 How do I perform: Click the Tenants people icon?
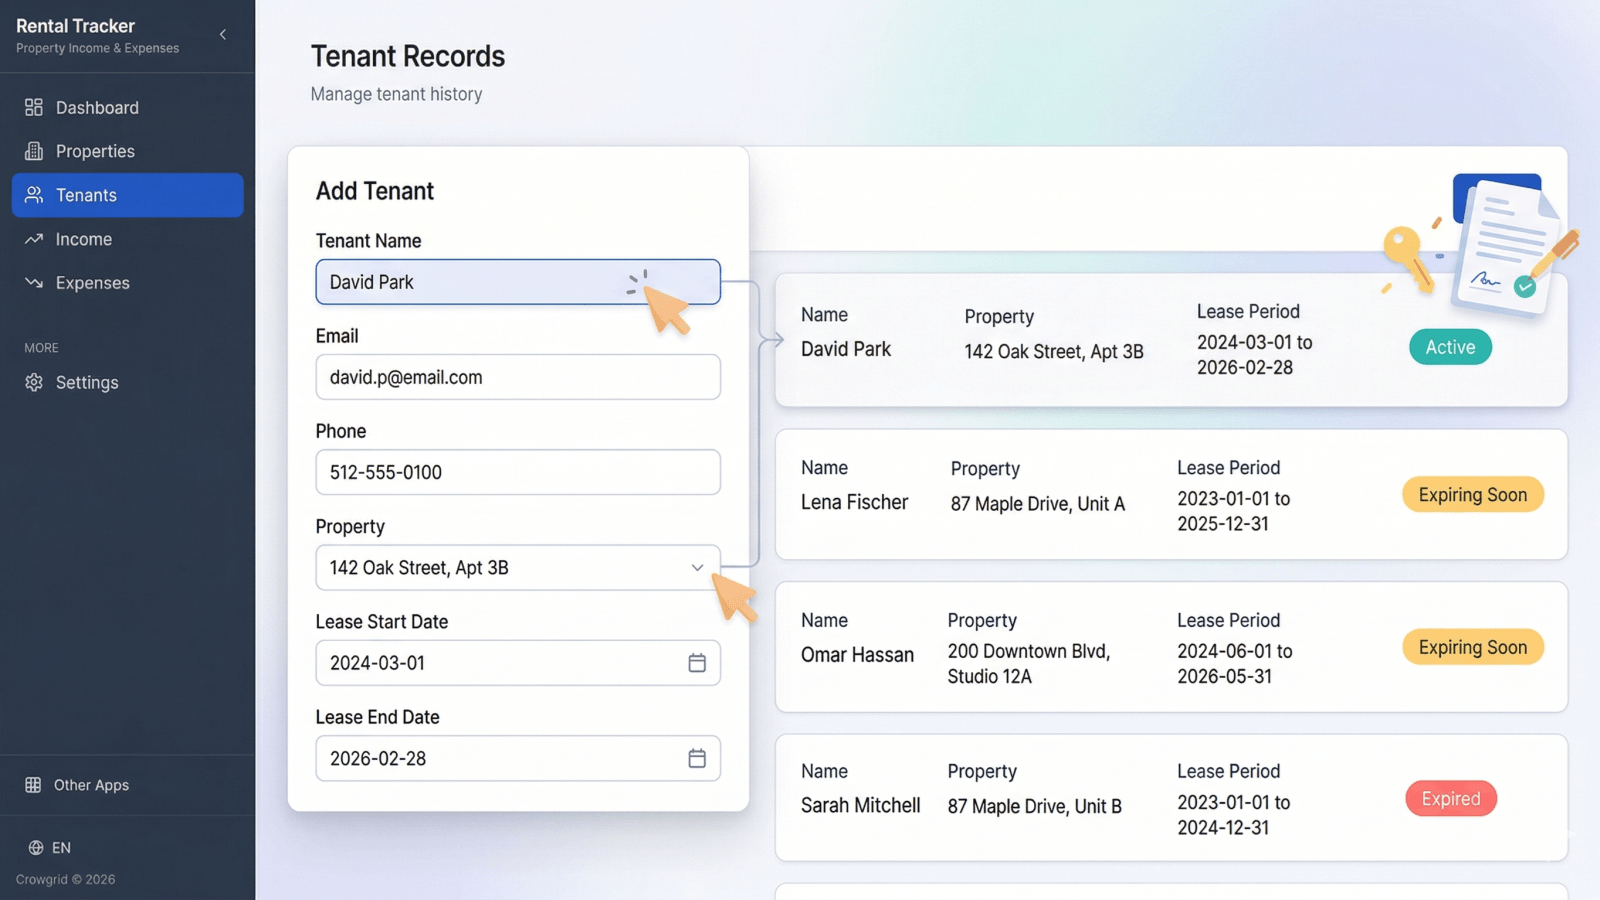(34, 195)
